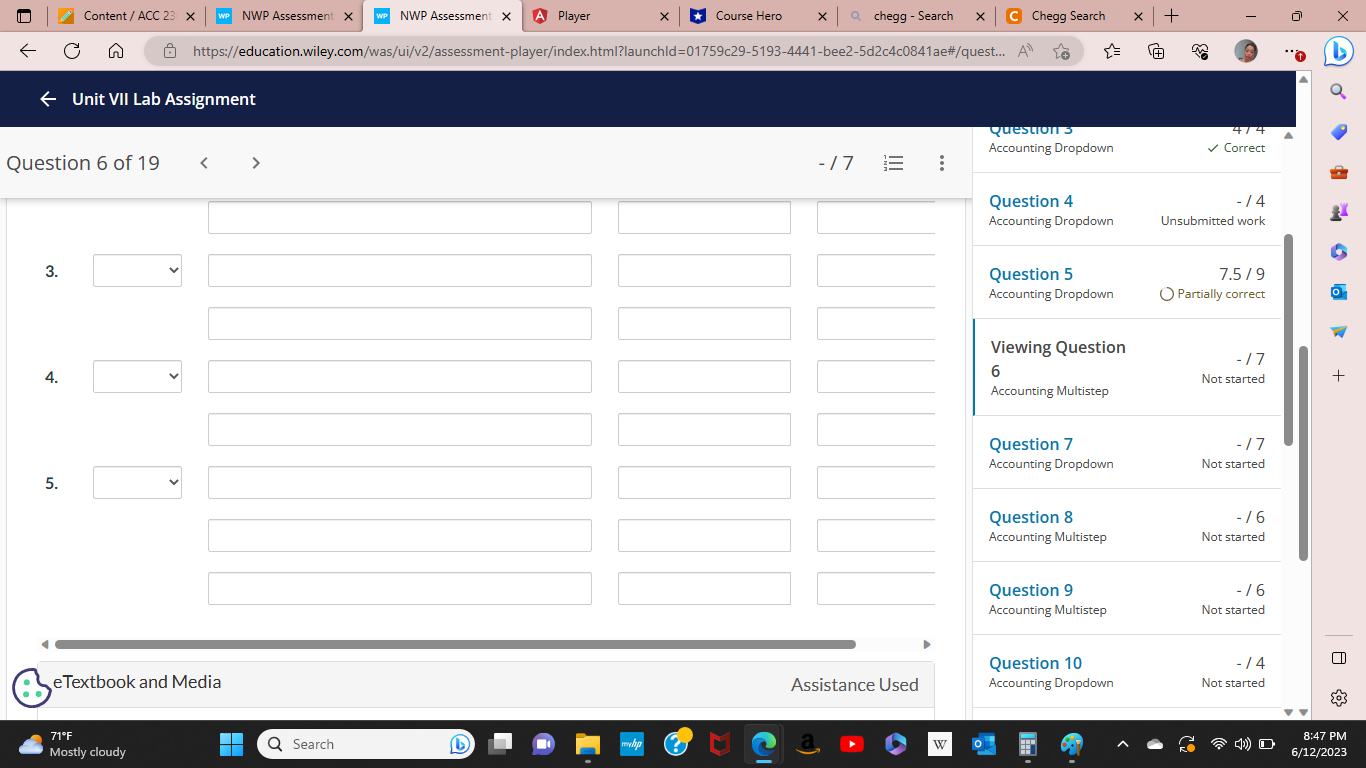
Task: Open entry 3 account dropdown
Action: [x=137, y=270]
